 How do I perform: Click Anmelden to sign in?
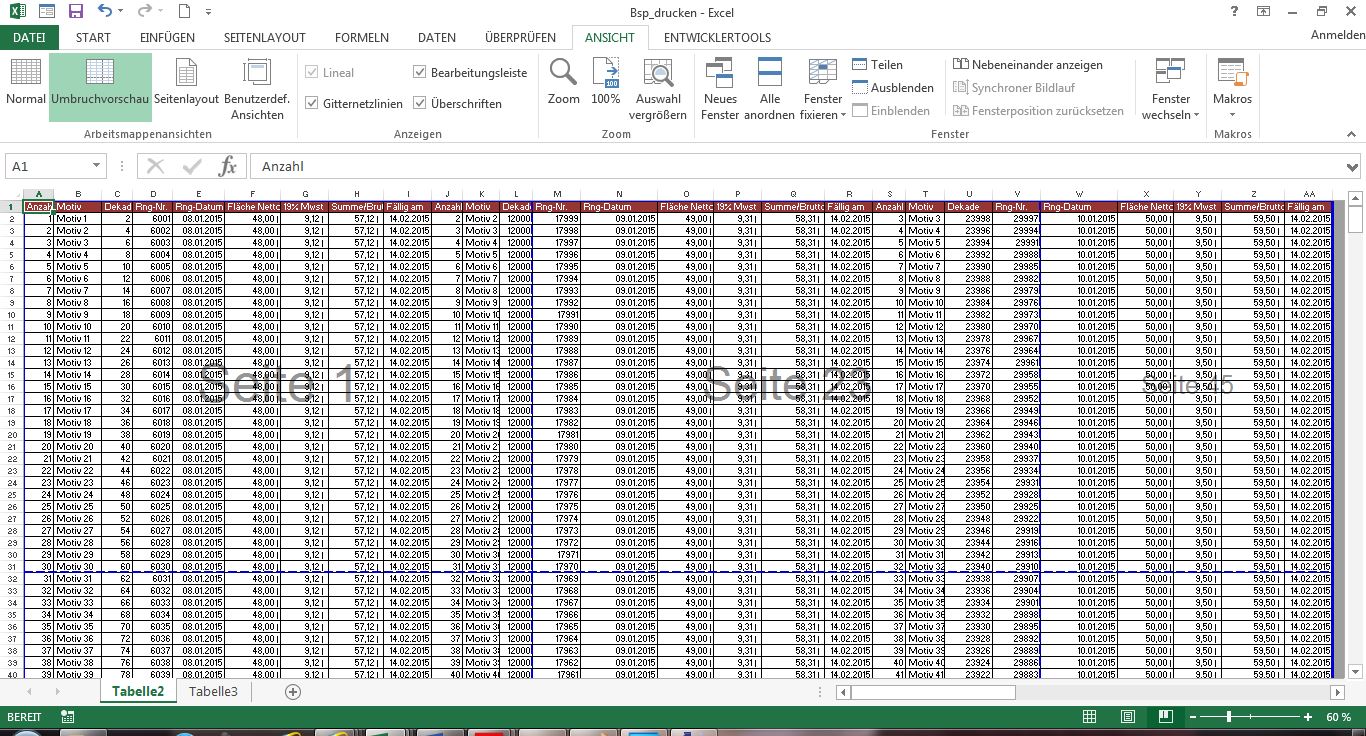(x=1336, y=35)
